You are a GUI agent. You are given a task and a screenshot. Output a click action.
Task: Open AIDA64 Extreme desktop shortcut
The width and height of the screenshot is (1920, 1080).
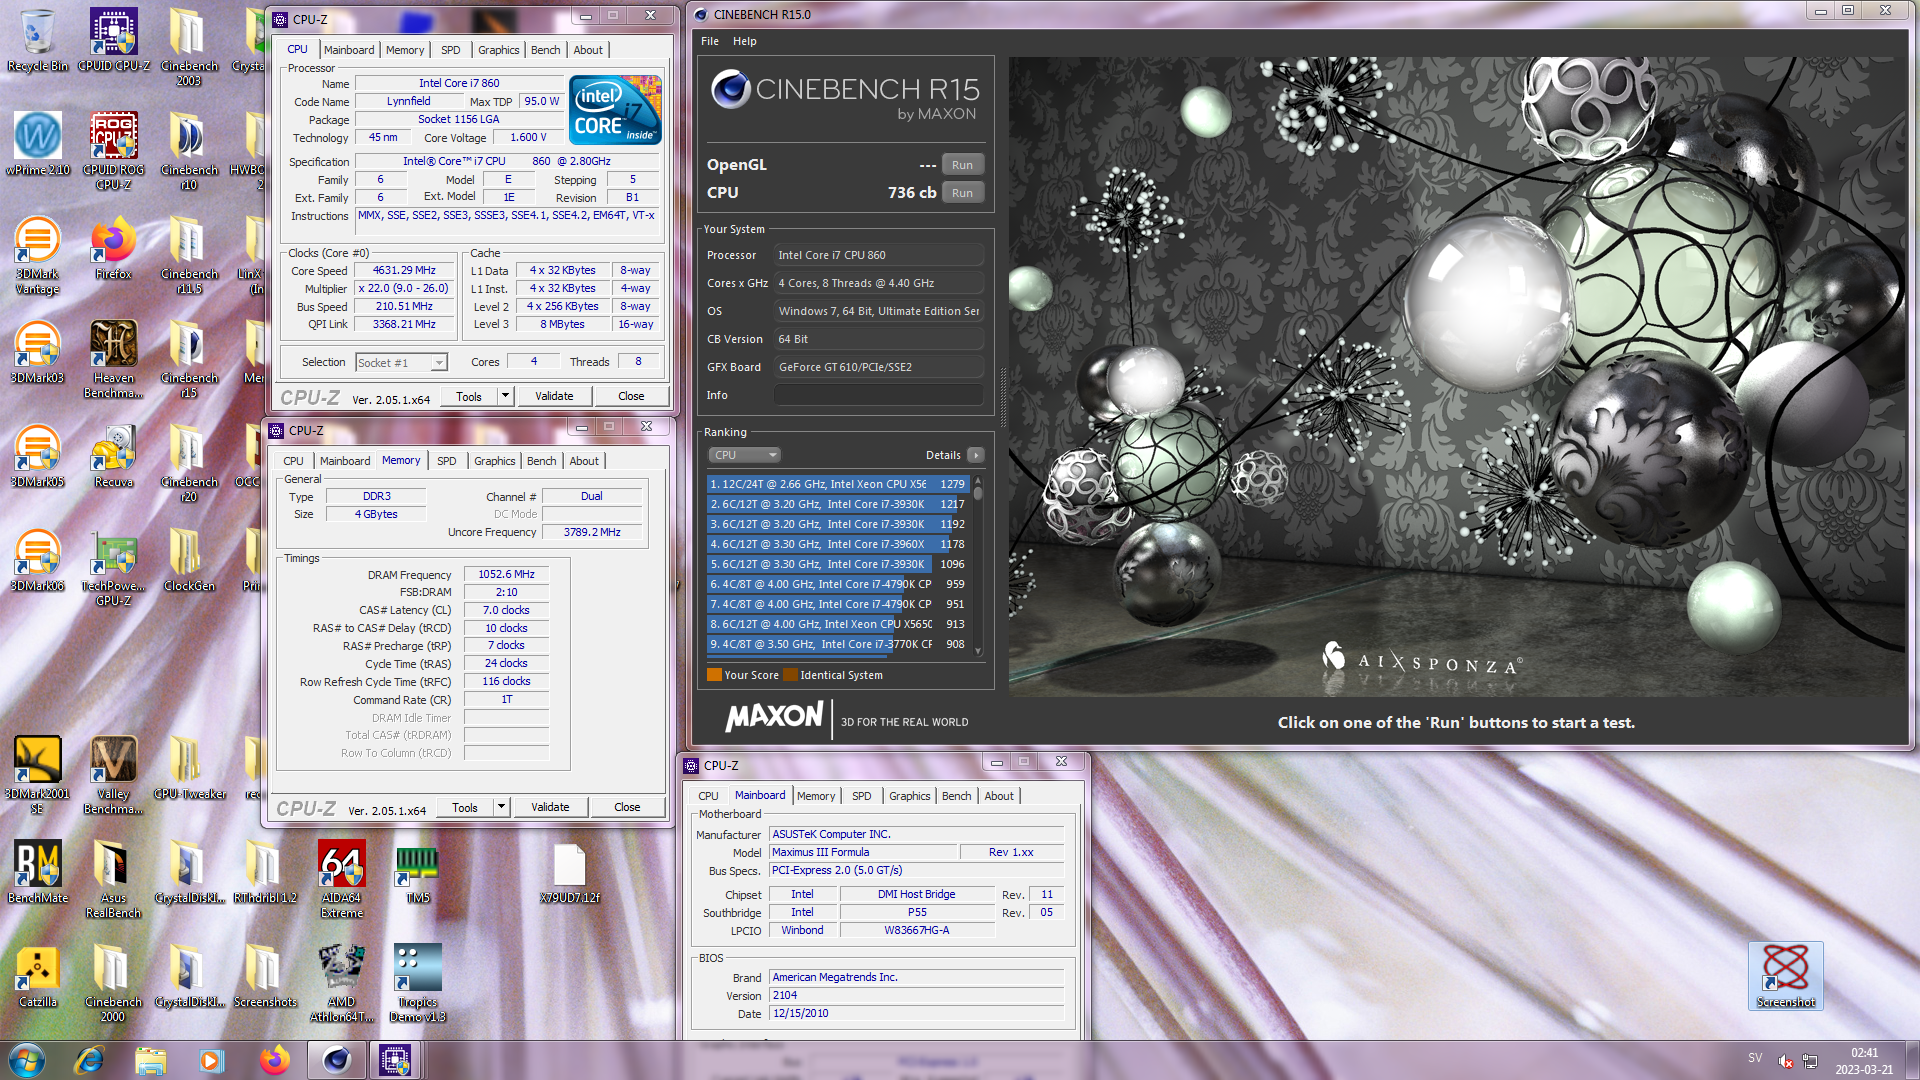click(342, 881)
